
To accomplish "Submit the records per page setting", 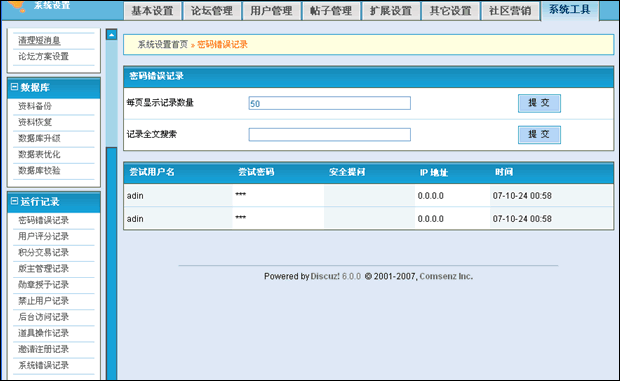I will [x=539, y=103].
